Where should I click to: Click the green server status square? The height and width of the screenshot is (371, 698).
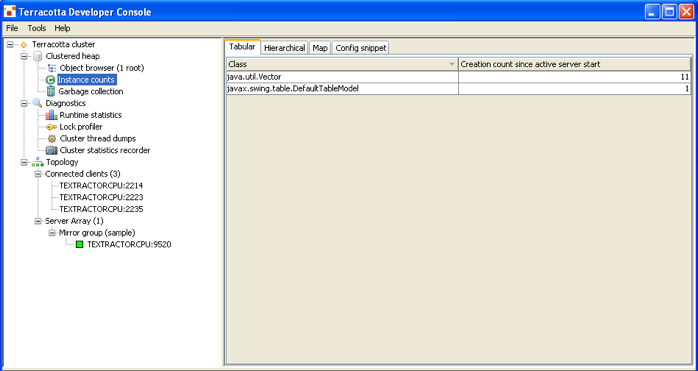click(x=79, y=245)
